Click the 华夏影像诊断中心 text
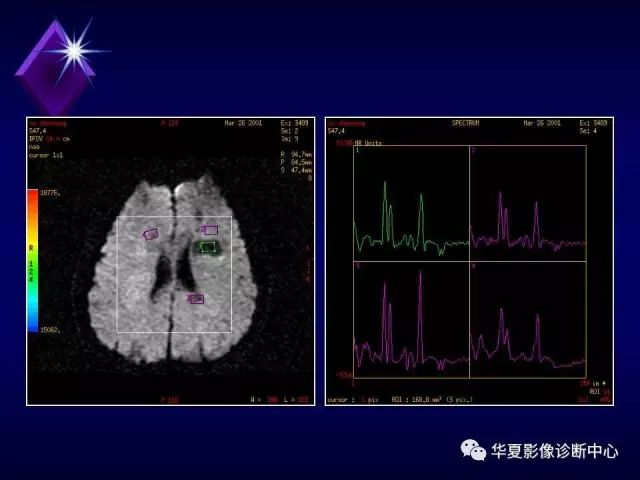The image size is (640, 480). (554, 451)
